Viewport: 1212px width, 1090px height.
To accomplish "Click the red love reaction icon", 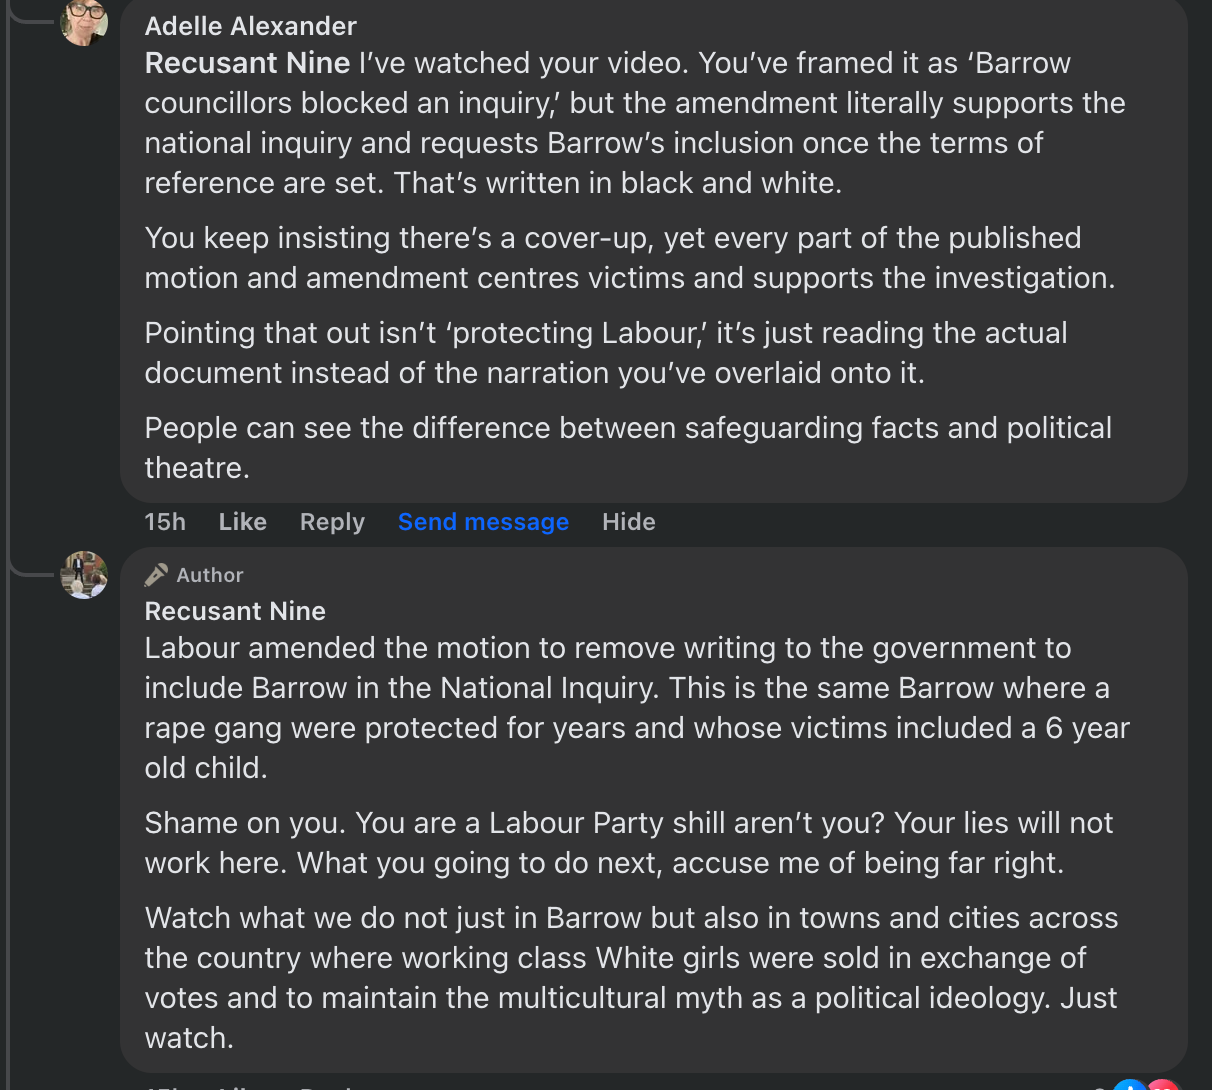I will coord(1162,1086).
